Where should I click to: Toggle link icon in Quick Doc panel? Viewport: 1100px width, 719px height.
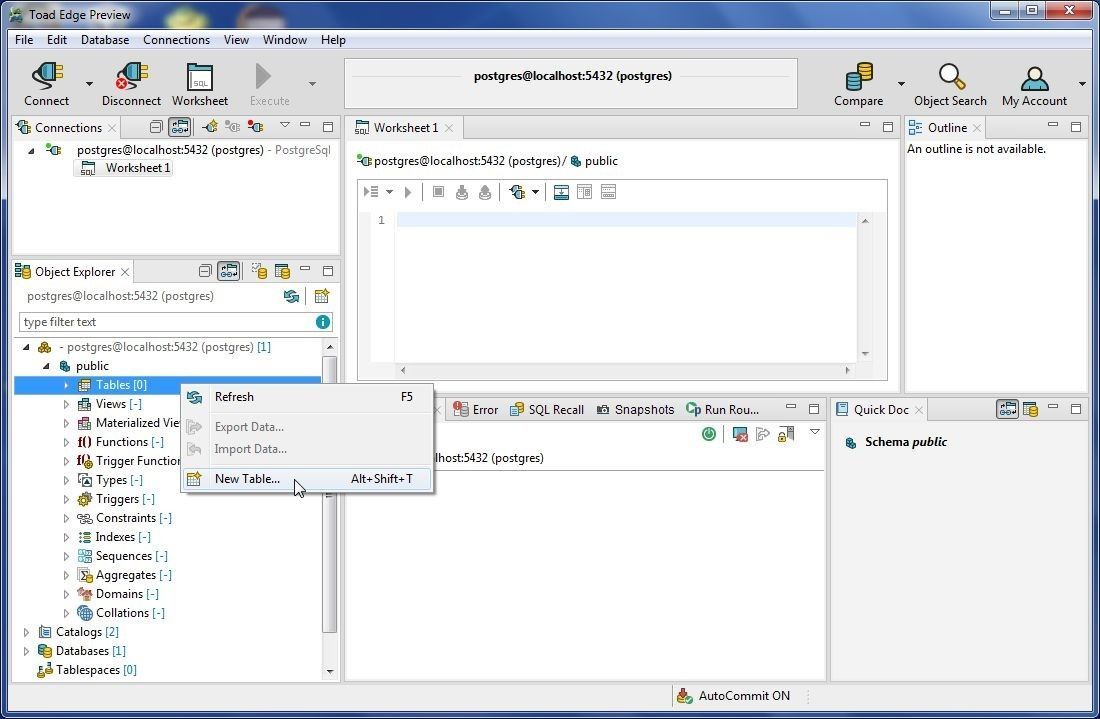coord(1007,409)
